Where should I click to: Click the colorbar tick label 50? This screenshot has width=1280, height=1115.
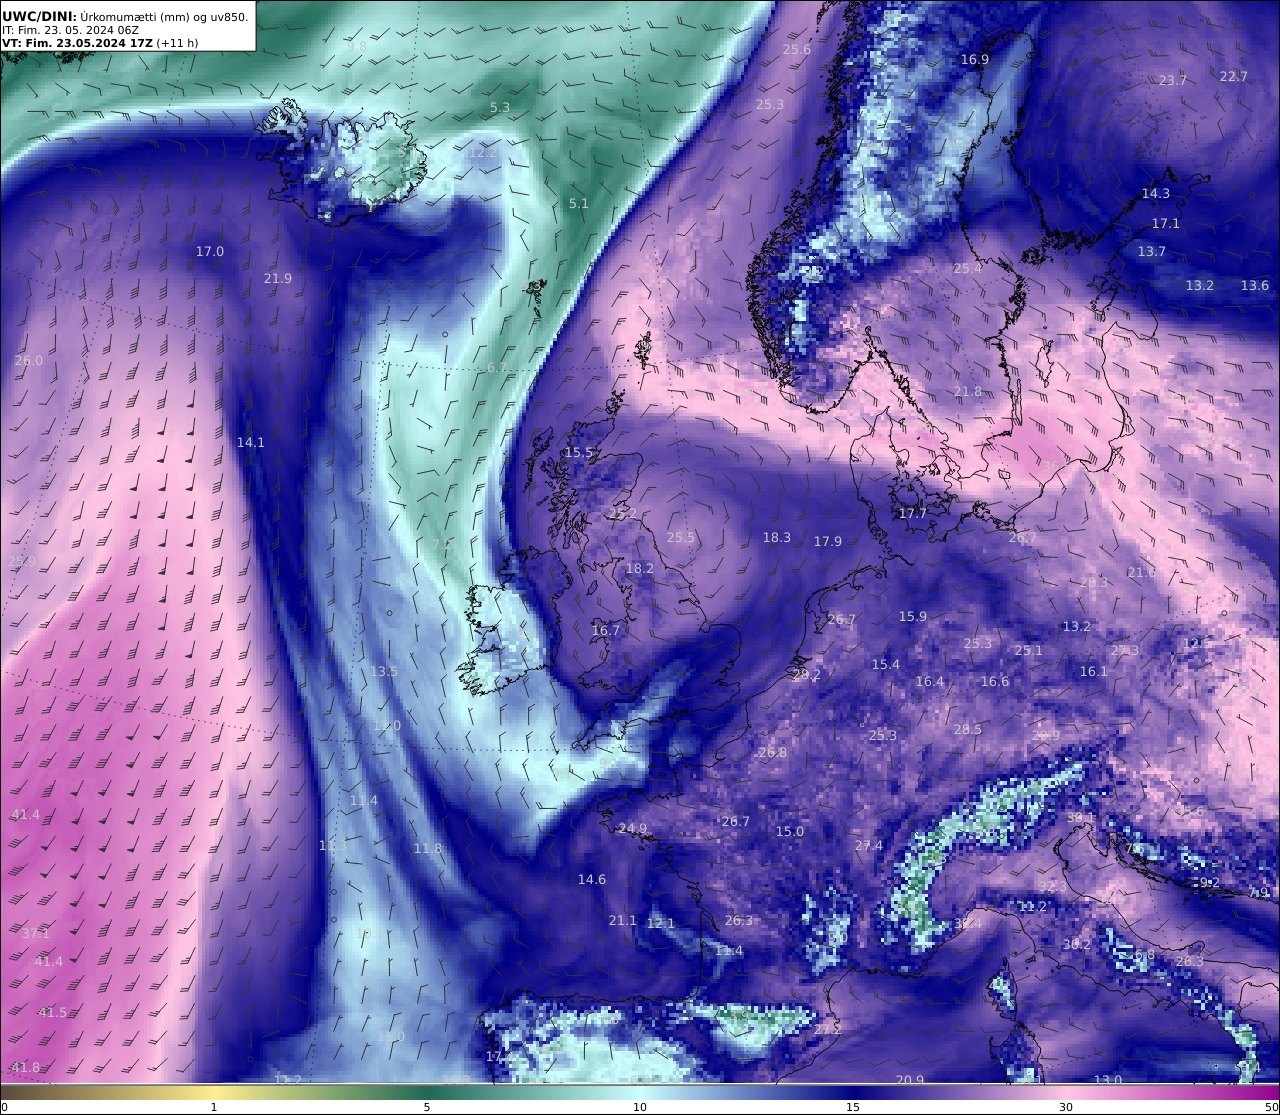coord(1272,1108)
